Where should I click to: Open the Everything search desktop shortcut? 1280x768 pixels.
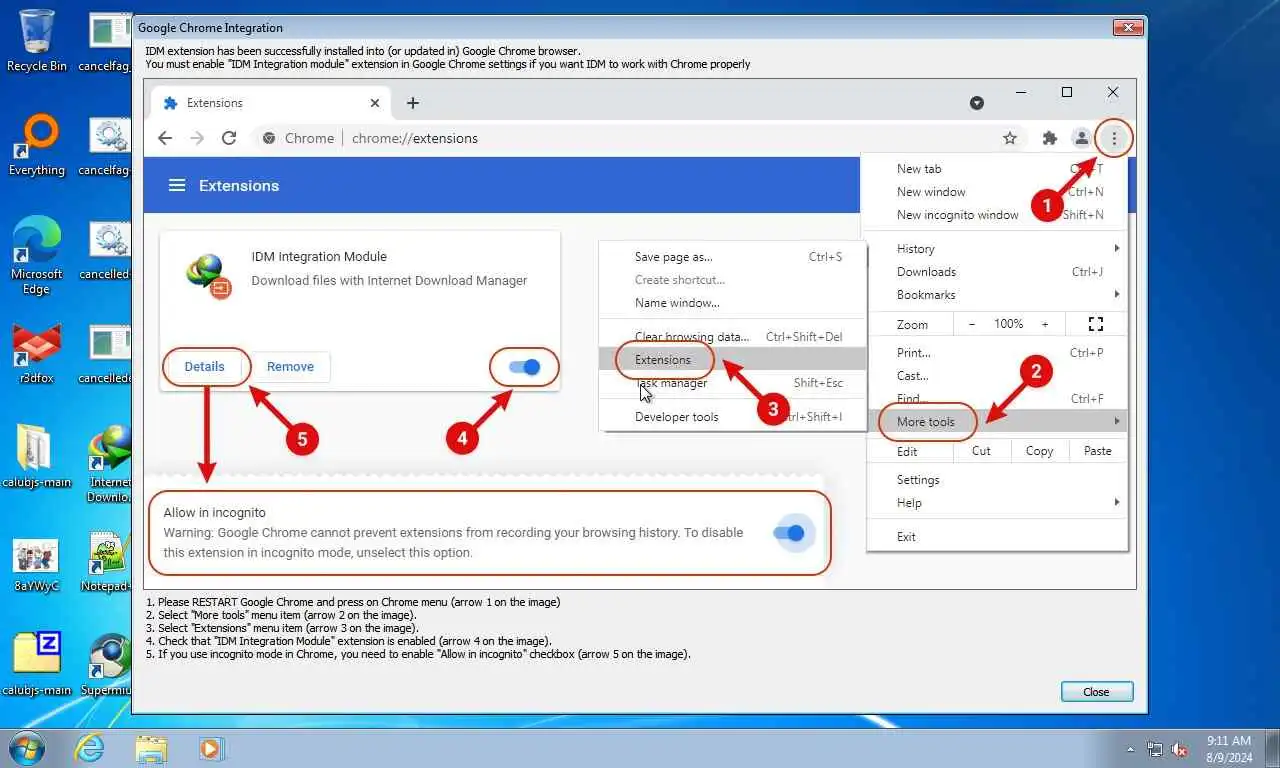tap(37, 146)
